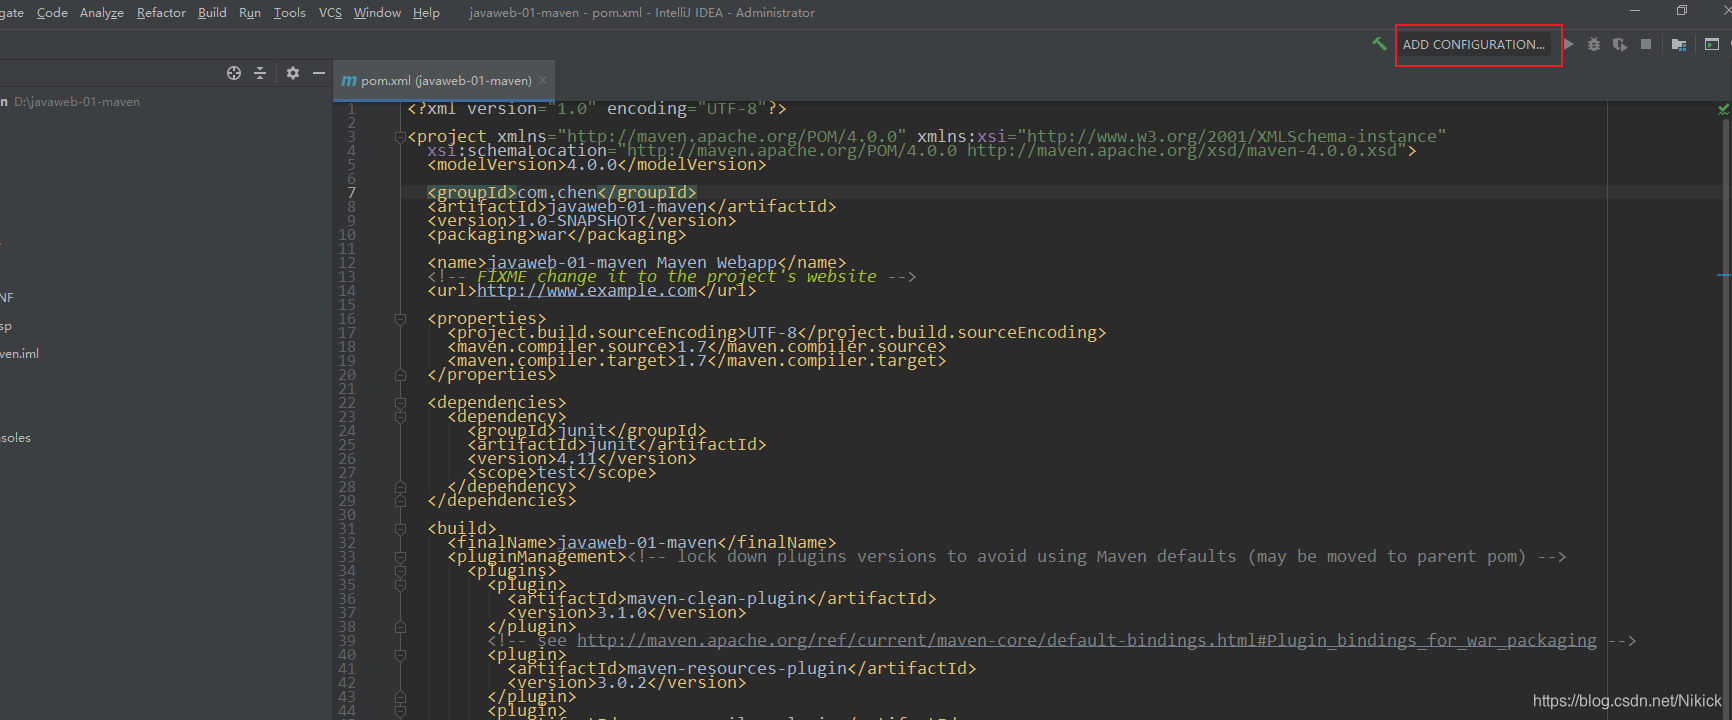Click the scope test line

(x=562, y=473)
